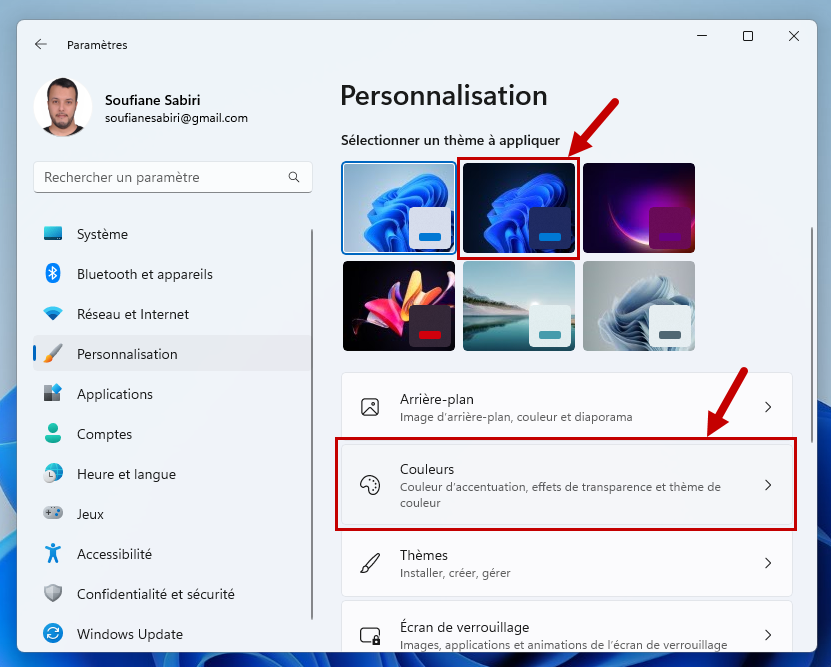Viewport: 831px width, 667px height.
Task: Click user name Soufiane Sabiri
Action: tap(153, 100)
